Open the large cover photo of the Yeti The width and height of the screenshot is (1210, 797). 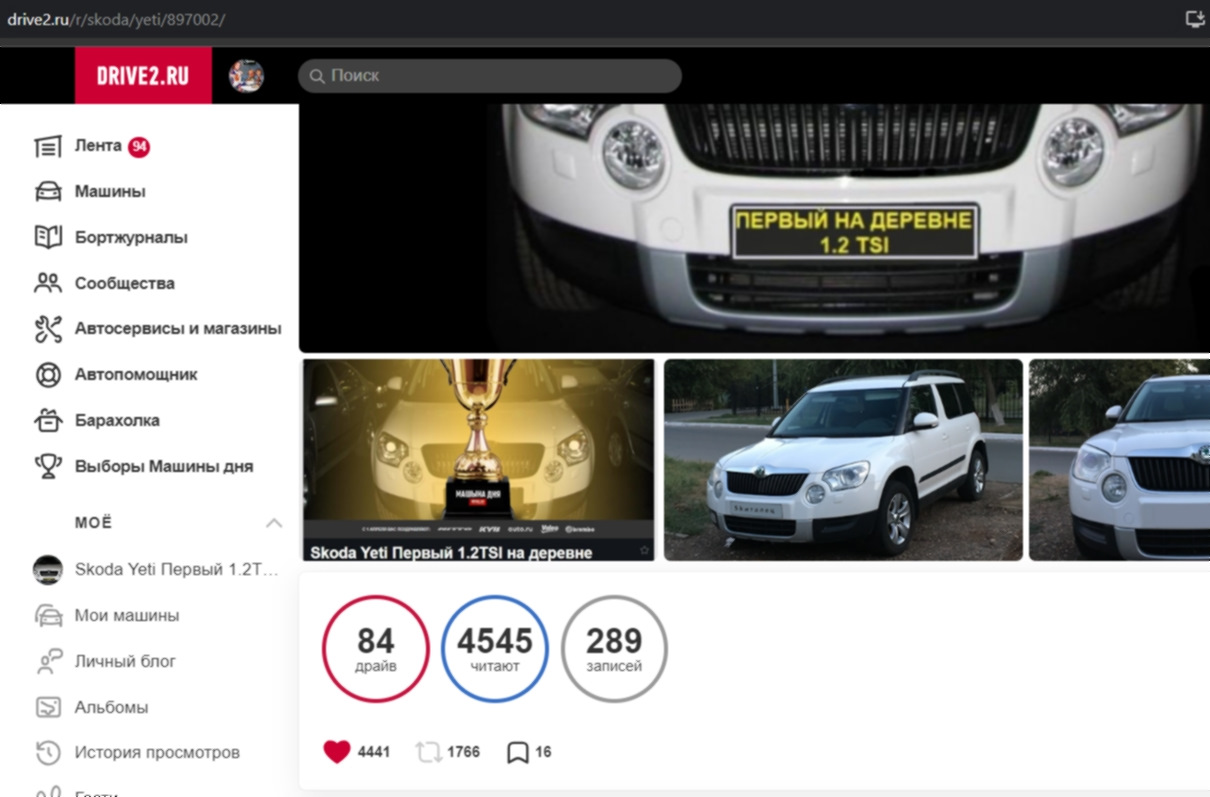(754, 228)
